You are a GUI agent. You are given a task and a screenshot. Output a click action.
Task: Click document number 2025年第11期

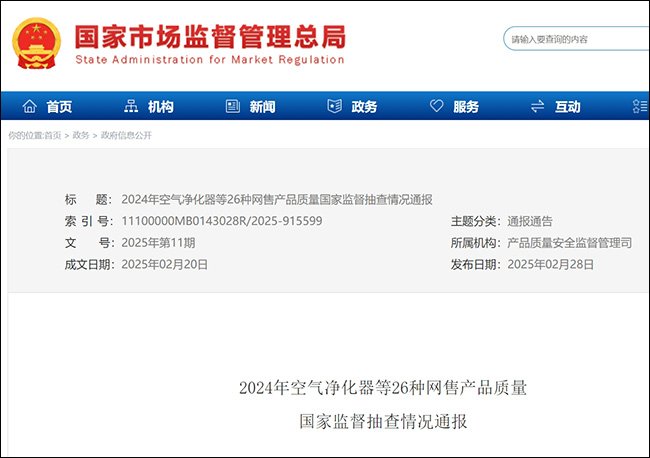(158, 242)
